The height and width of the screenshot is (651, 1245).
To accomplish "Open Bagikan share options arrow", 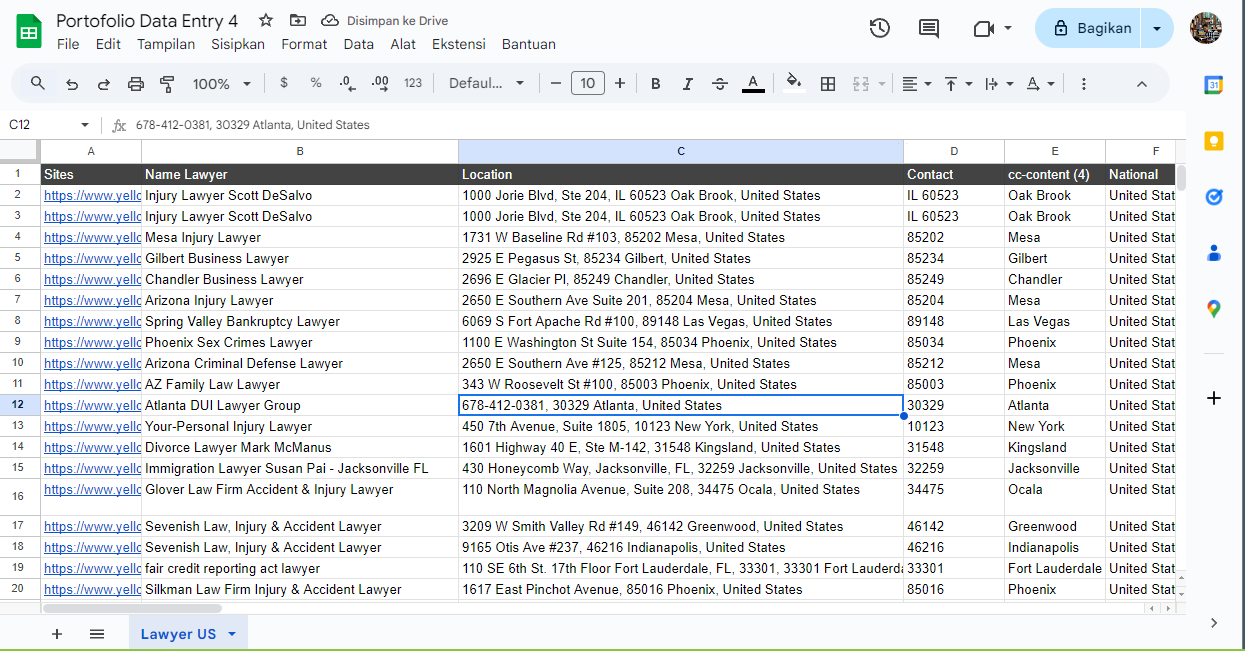I will coord(1157,28).
